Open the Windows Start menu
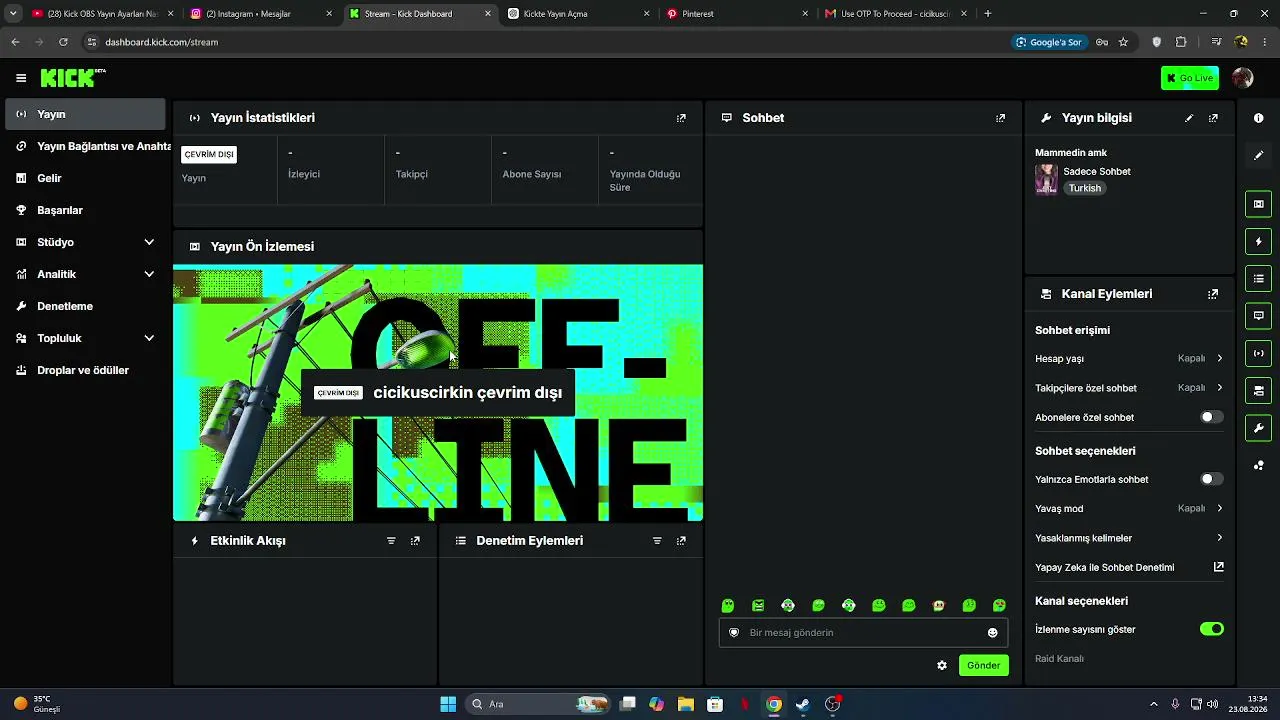 tap(448, 704)
